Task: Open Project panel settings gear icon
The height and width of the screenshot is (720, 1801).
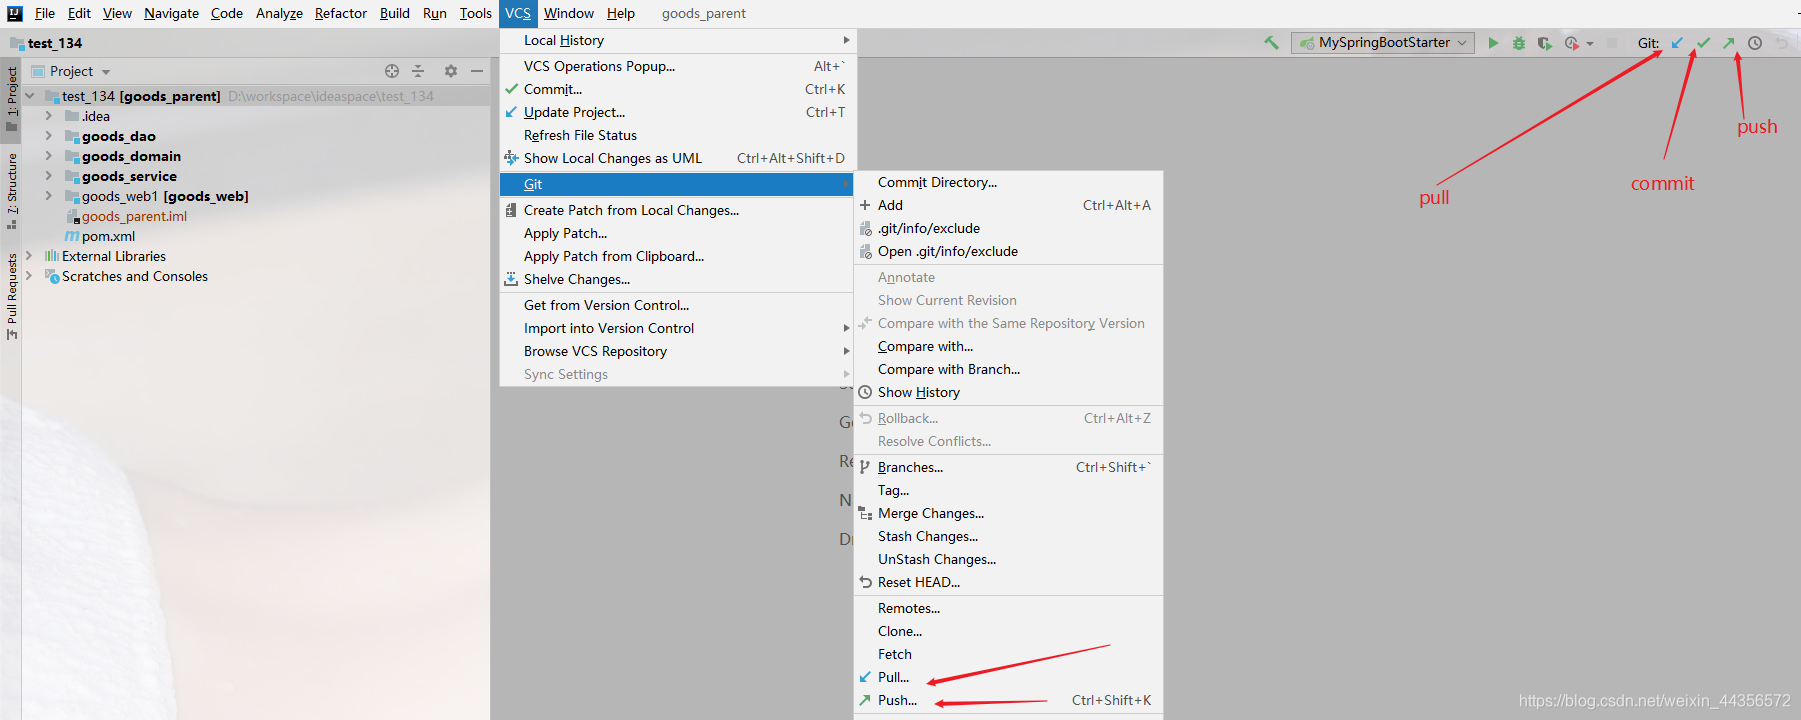Action: point(451,71)
